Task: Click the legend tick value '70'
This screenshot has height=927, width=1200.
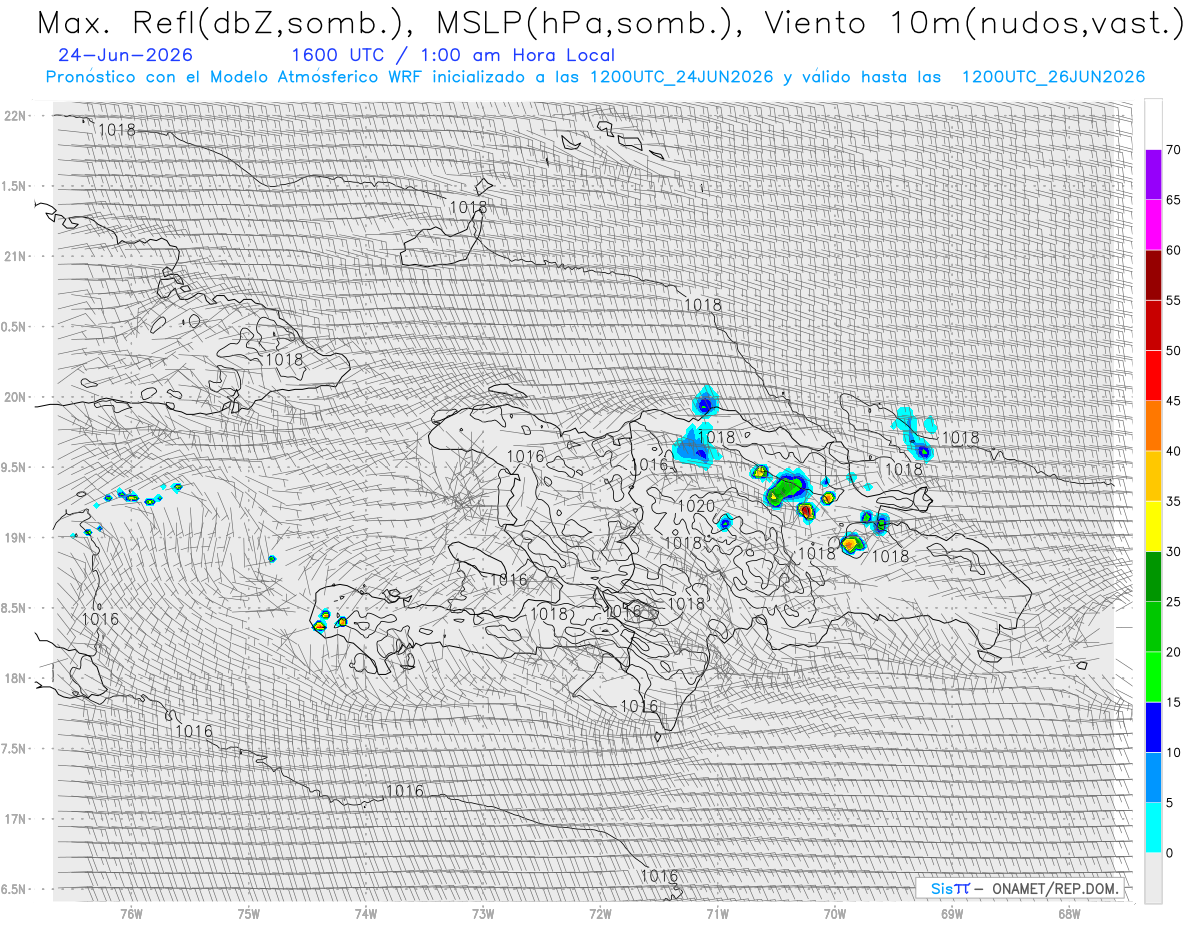Action: [1174, 150]
